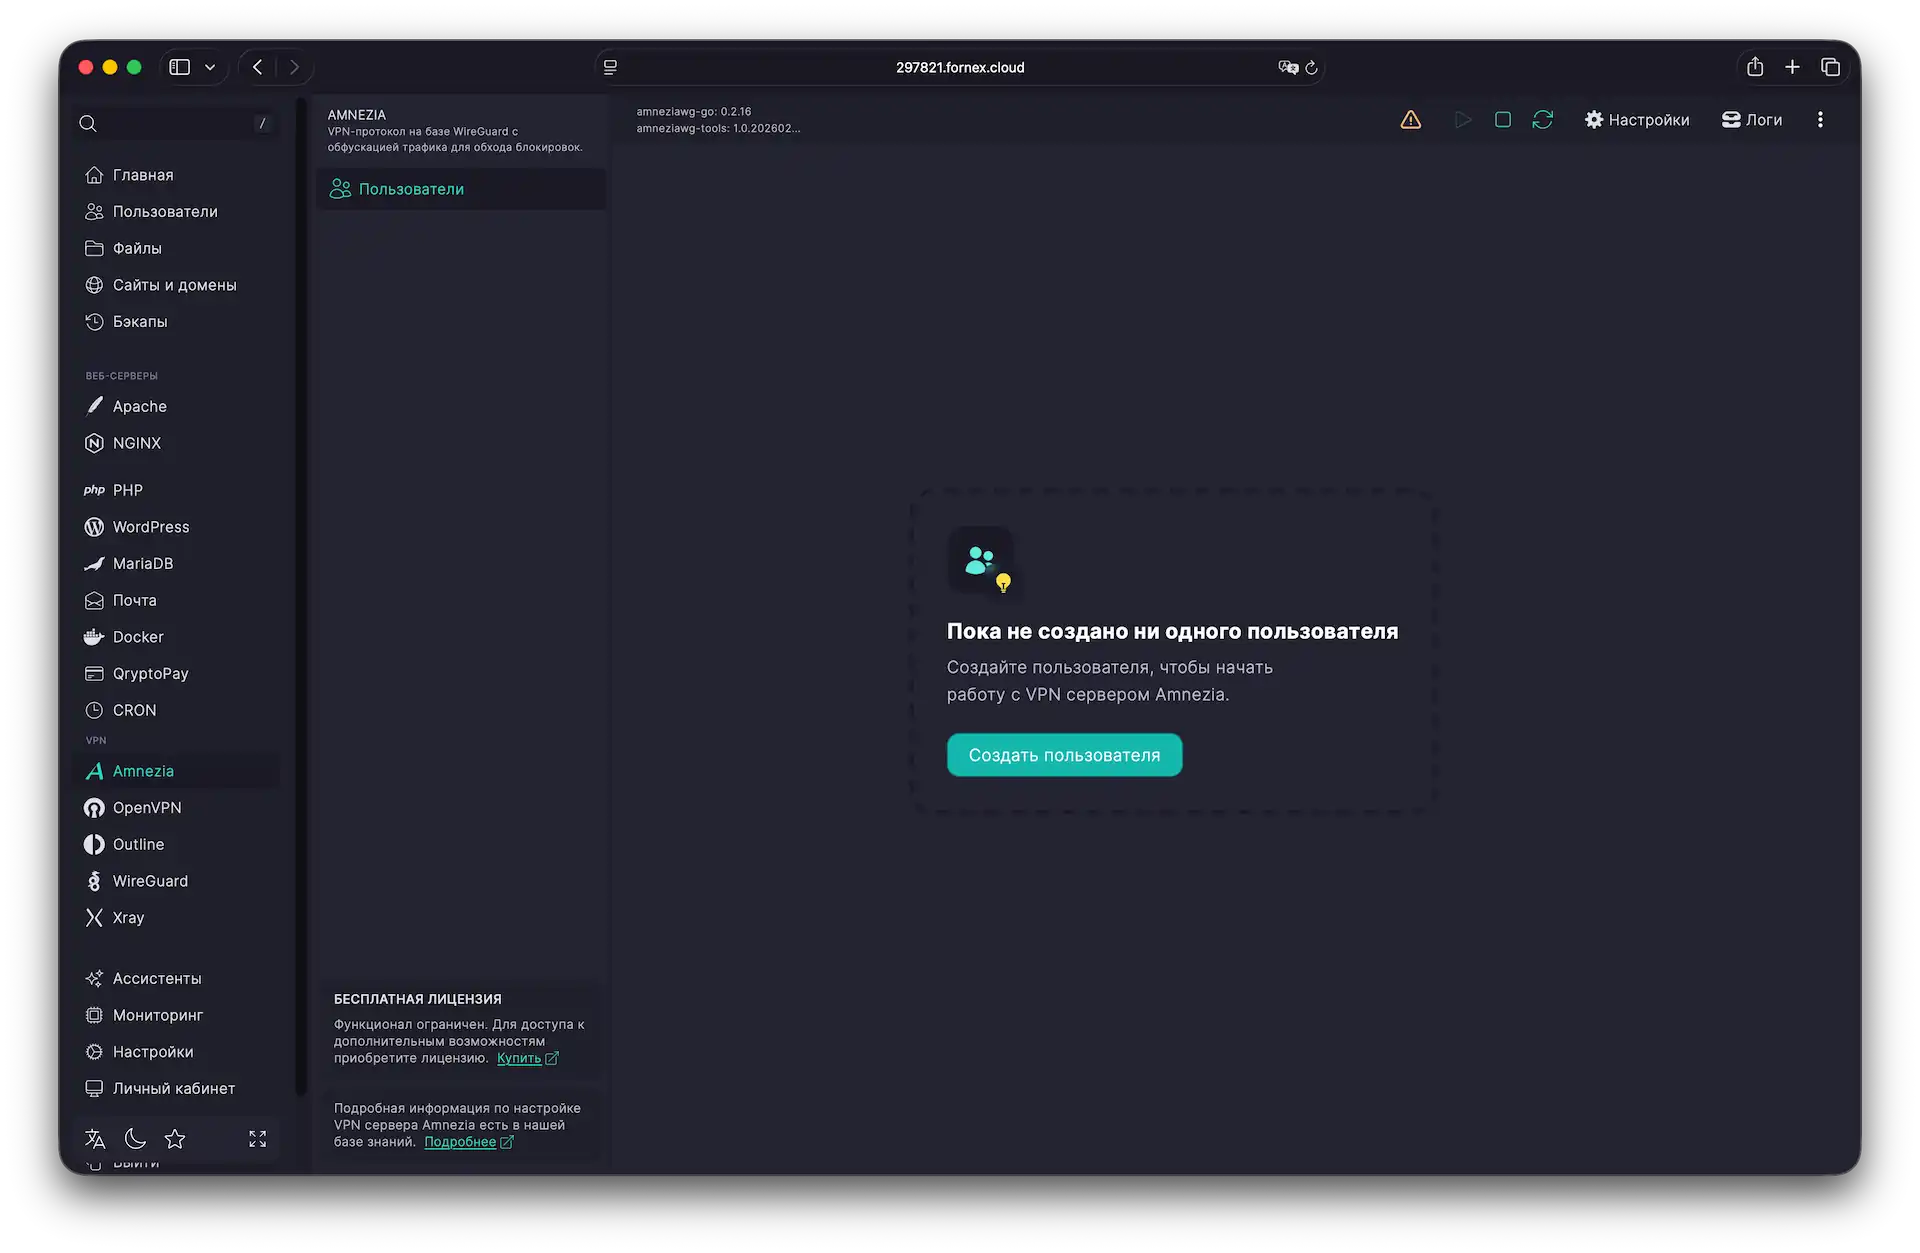
Task: Open the Docker section
Action: [x=137, y=637]
